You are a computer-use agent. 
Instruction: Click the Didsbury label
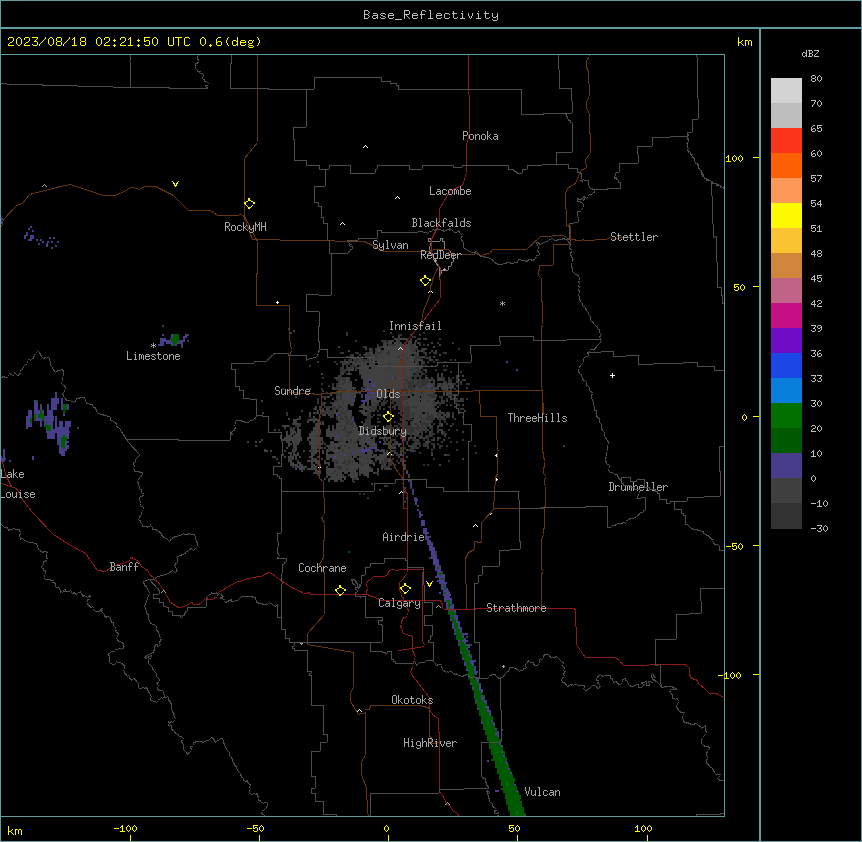pyautogui.click(x=383, y=431)
